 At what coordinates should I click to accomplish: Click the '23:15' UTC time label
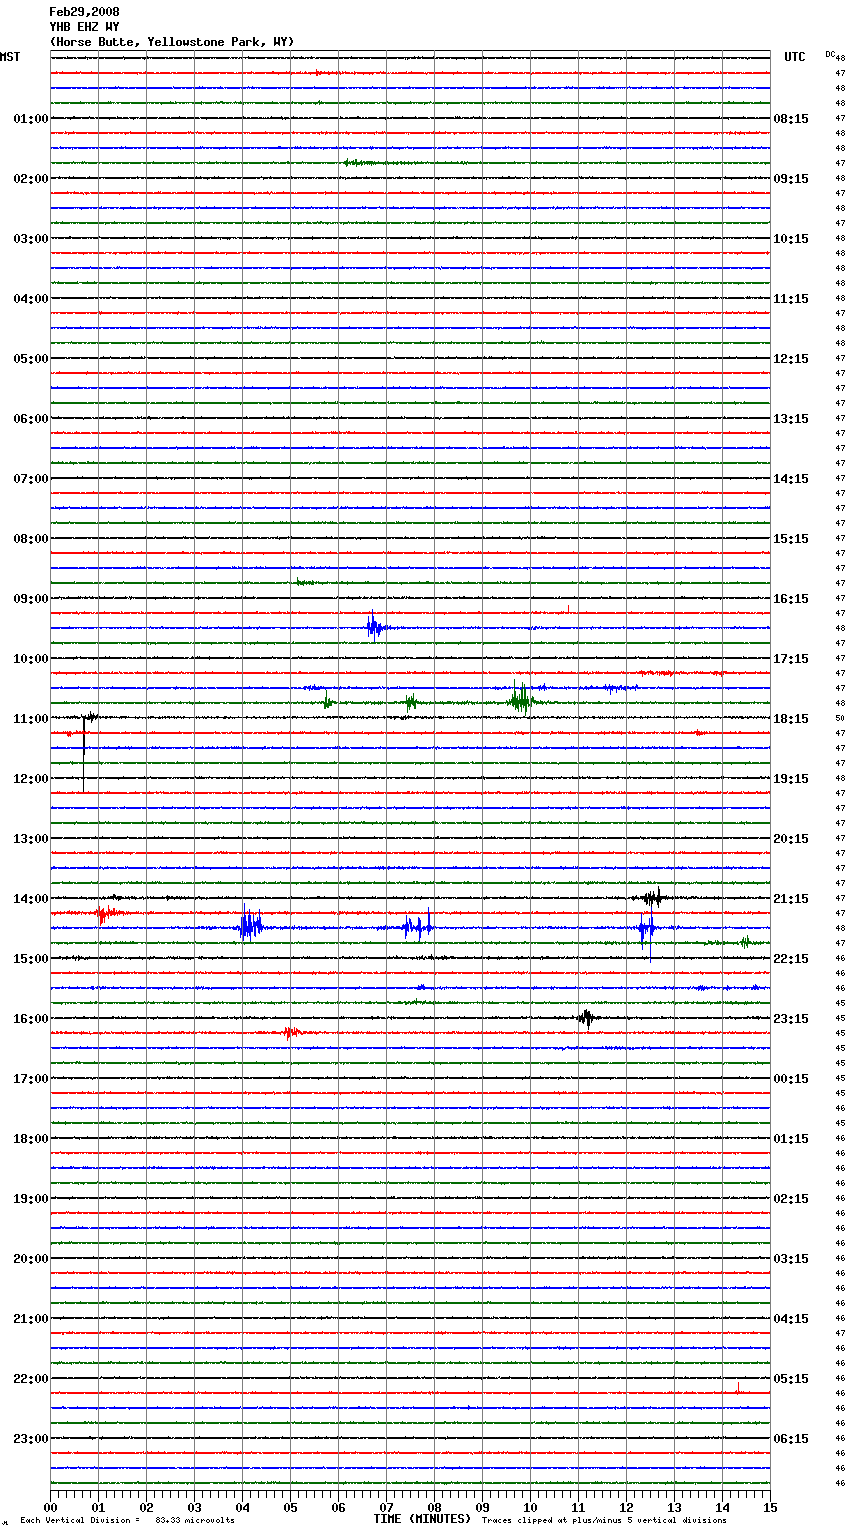click(x=791, y=1019)
